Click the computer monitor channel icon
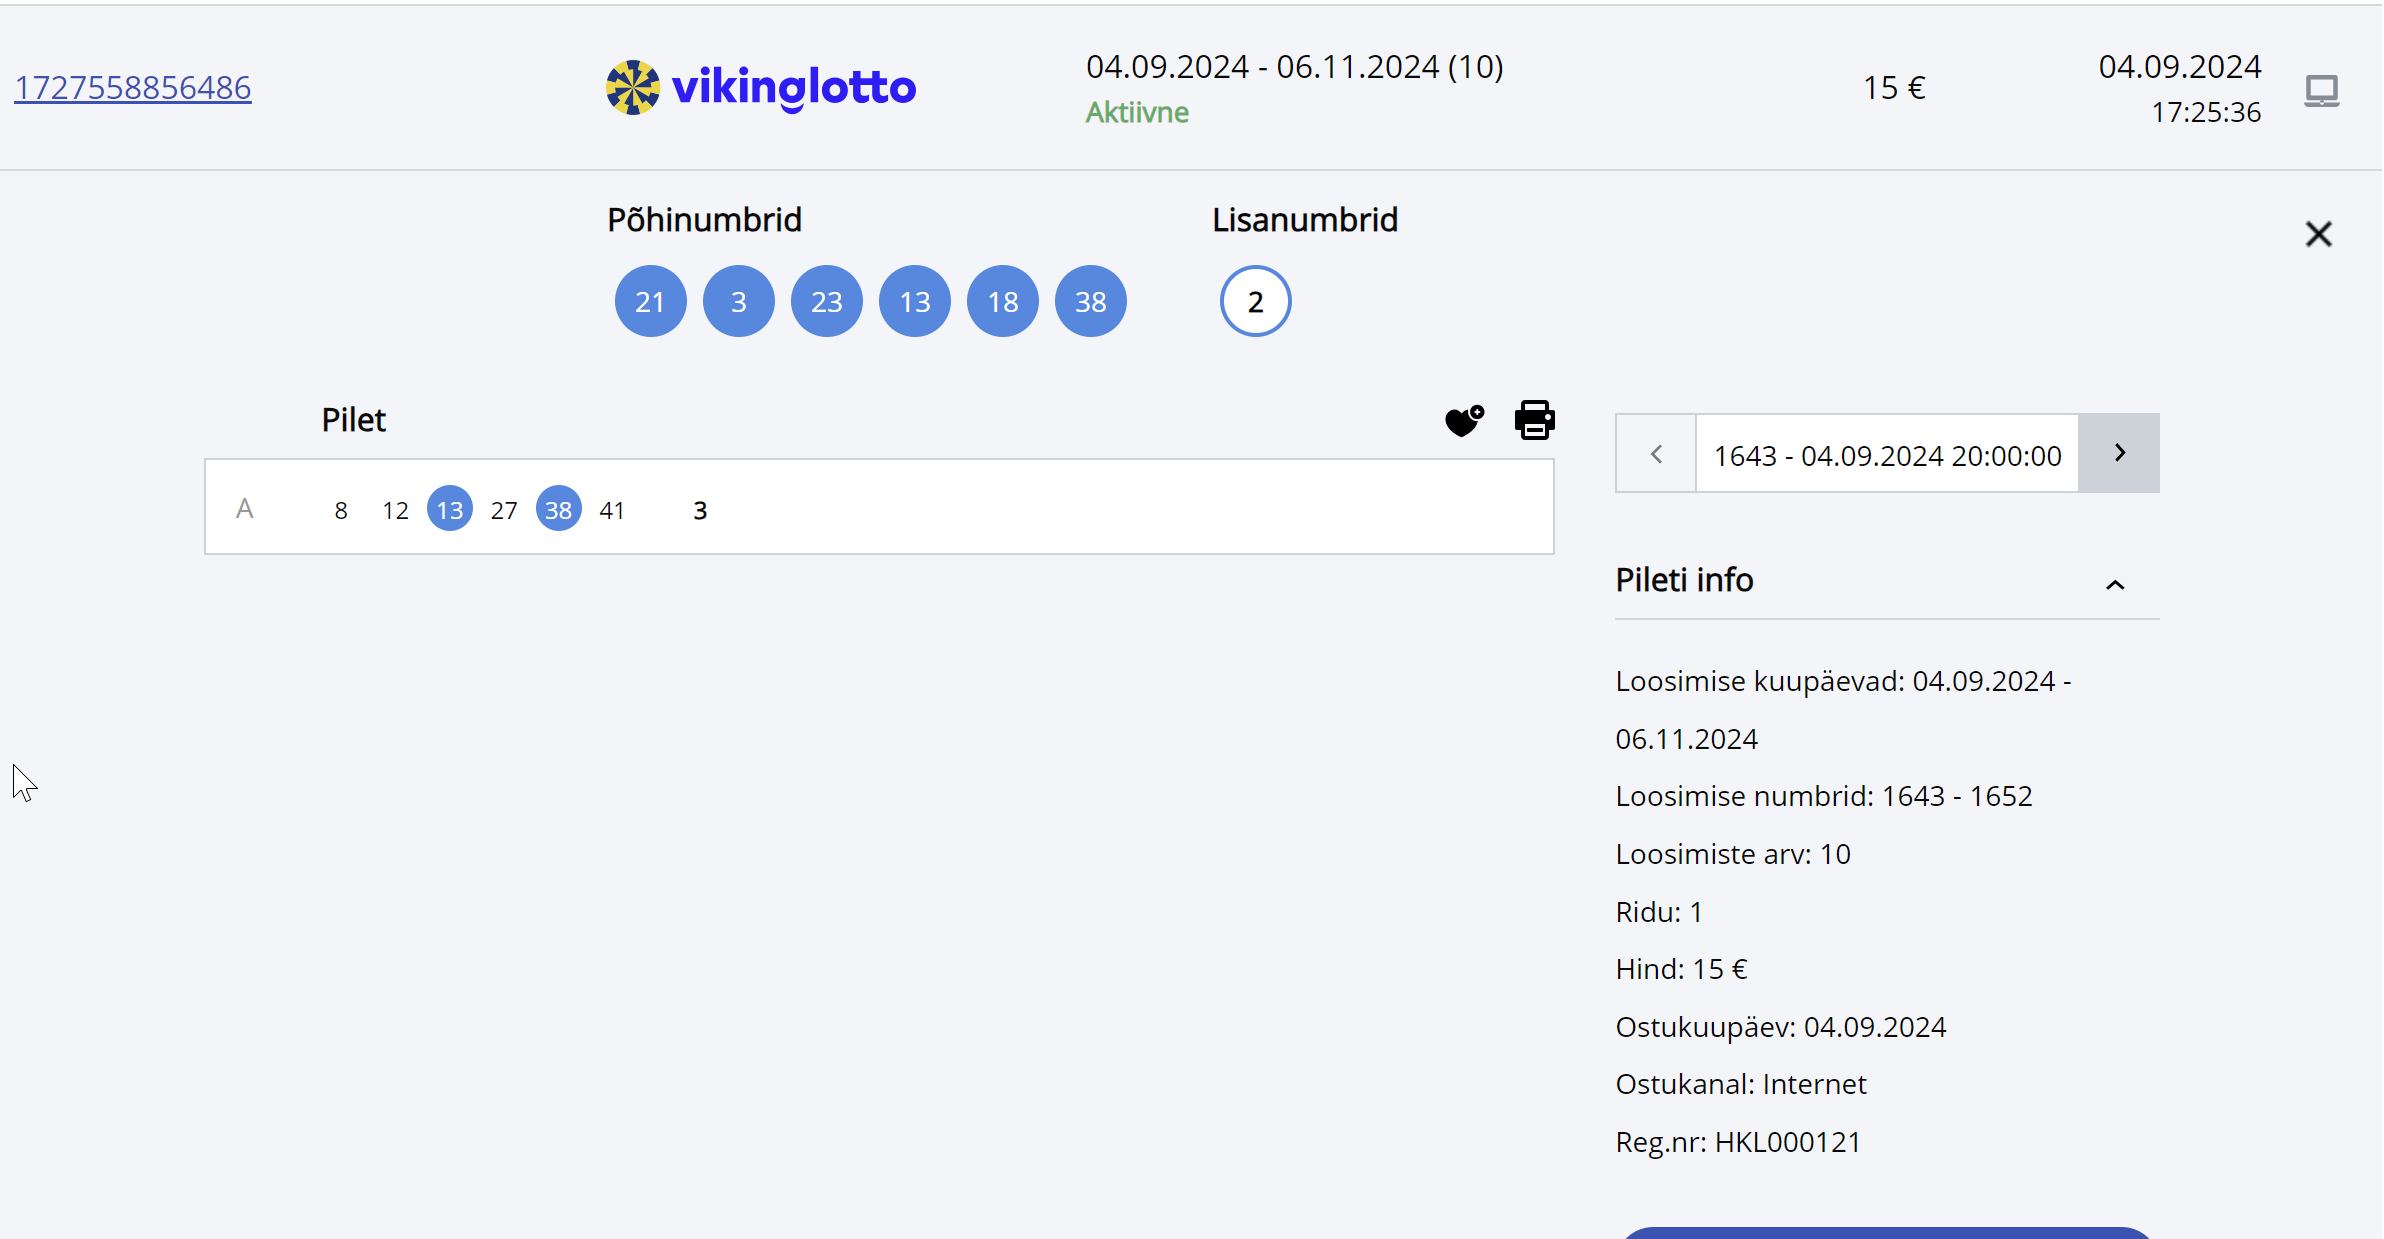The image size is (2384, 1239). tap(2321, 91)
